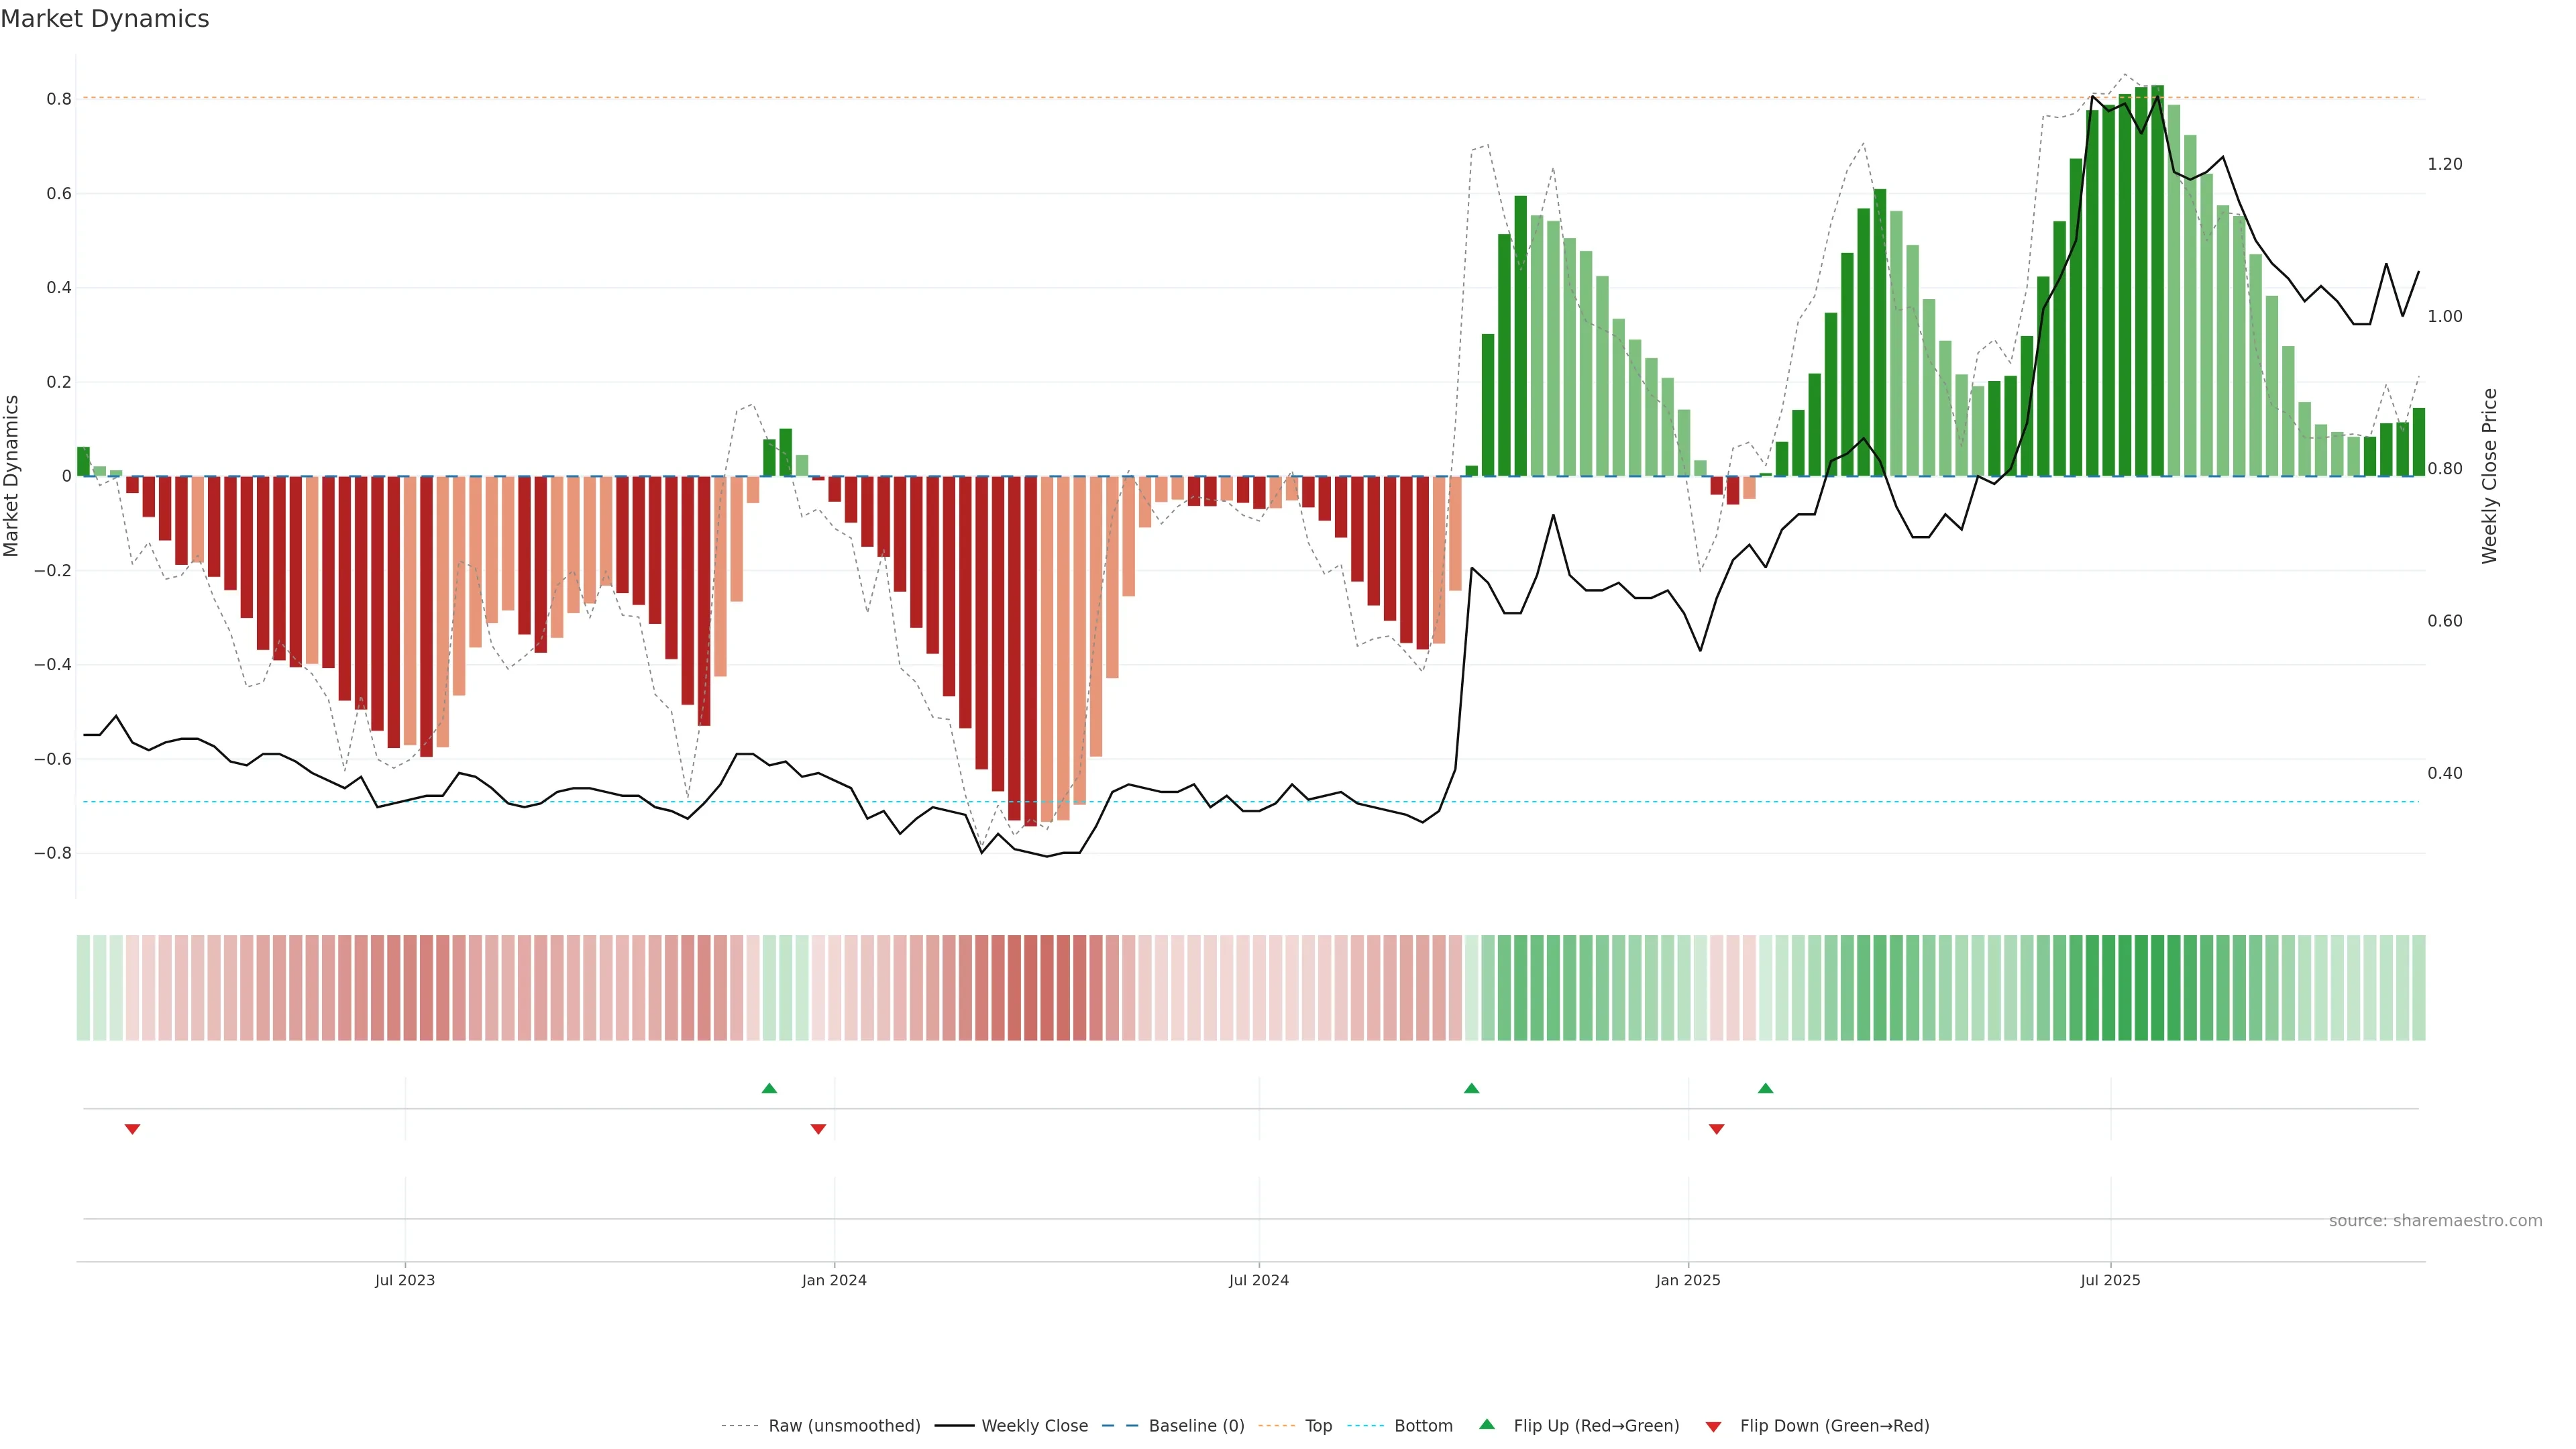
Task: Click the 0.8 tick on Market Dynamics axis
Action: click(x=58, y=99)
